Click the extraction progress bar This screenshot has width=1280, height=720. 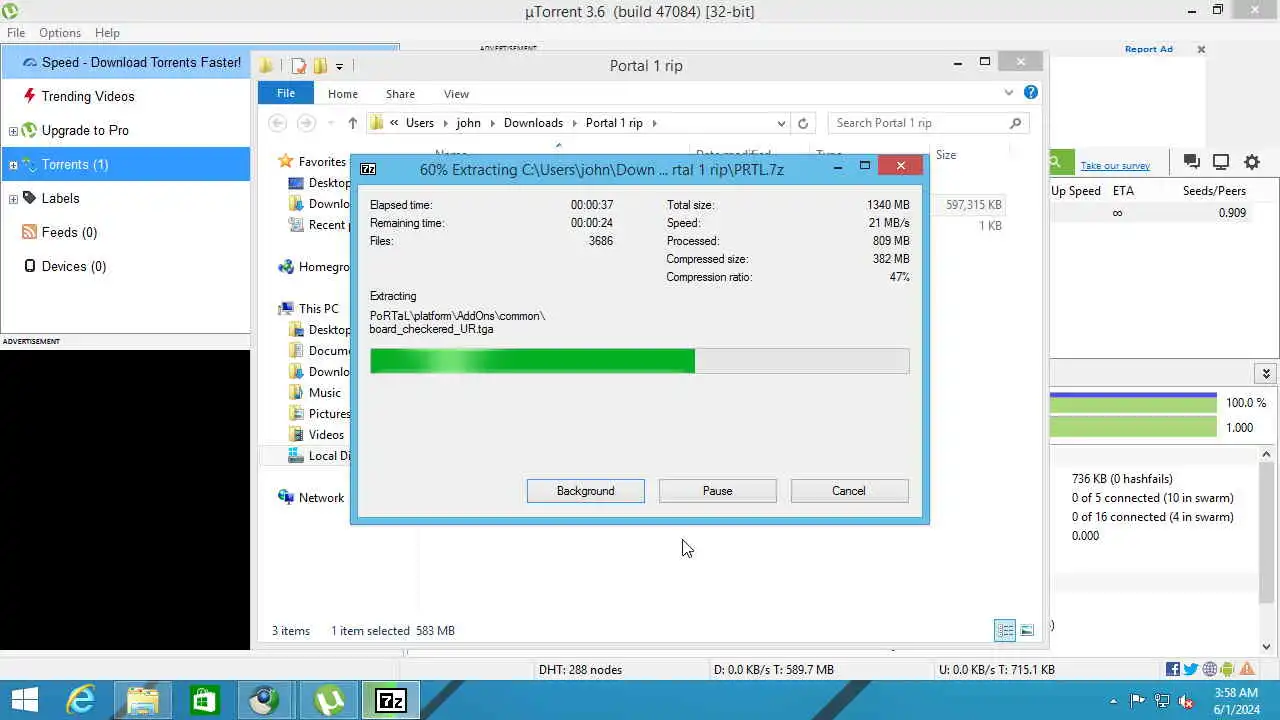(x=640, y=361)
